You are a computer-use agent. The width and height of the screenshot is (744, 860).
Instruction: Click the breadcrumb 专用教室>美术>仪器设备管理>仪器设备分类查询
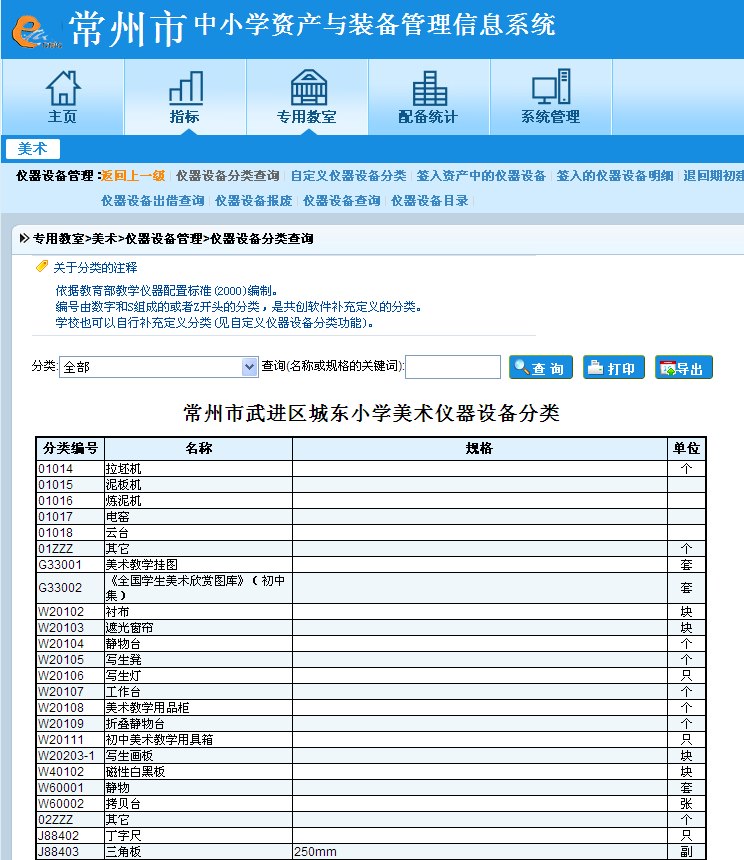173,238
